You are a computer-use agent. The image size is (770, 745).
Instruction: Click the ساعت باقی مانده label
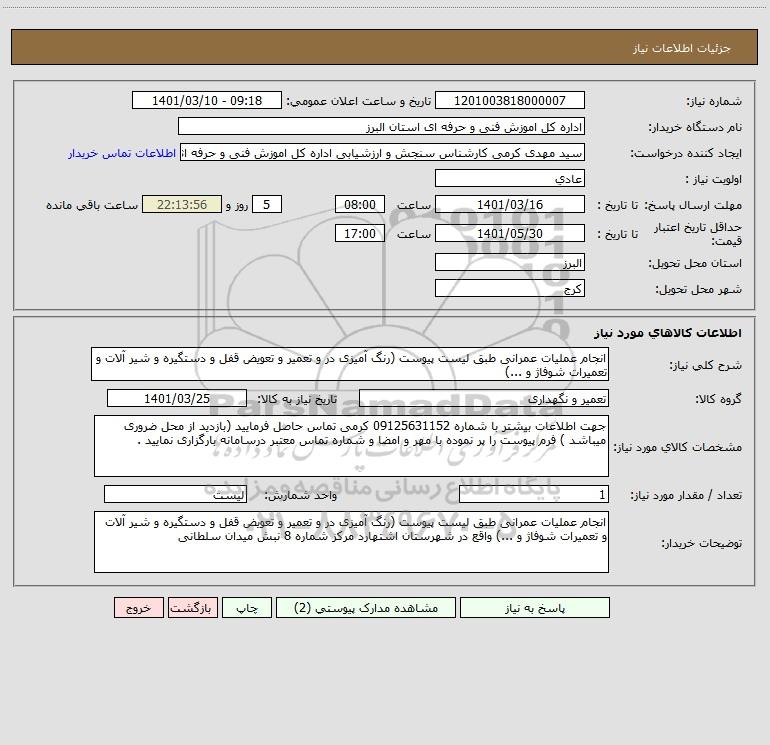click(x=92, y=205)
